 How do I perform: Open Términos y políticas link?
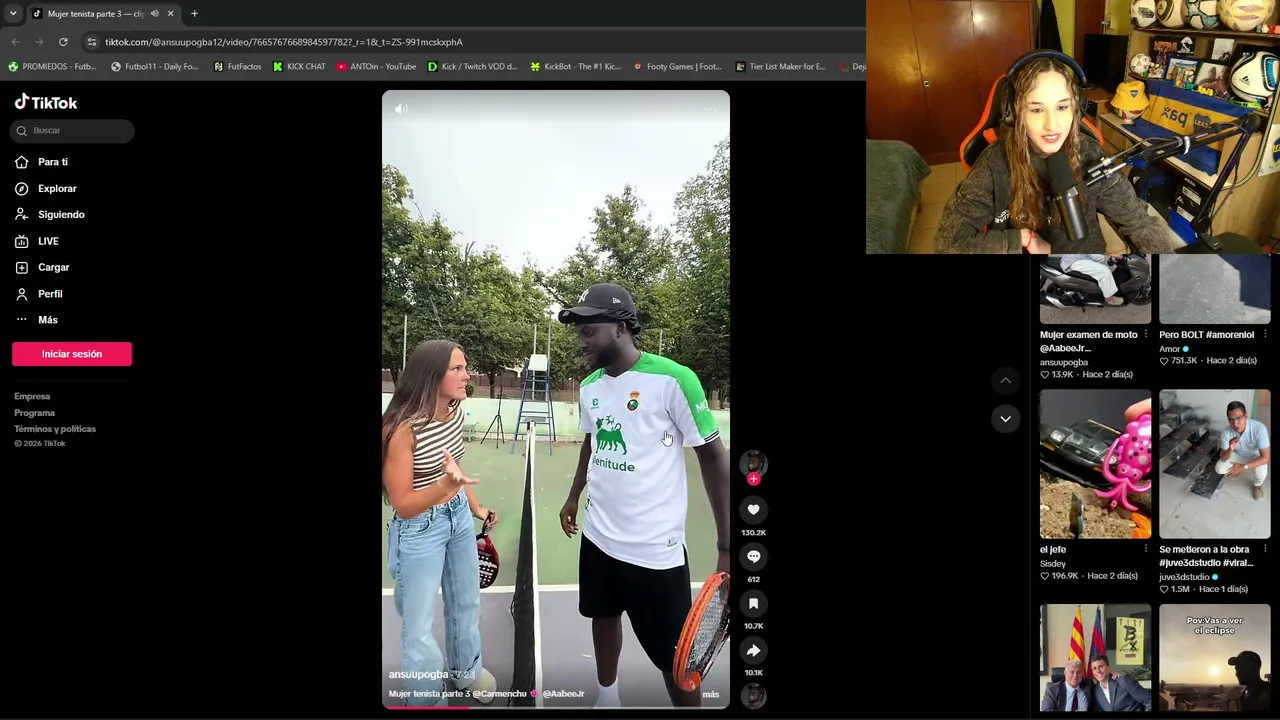pyautogui.click(x=55, y=429)
